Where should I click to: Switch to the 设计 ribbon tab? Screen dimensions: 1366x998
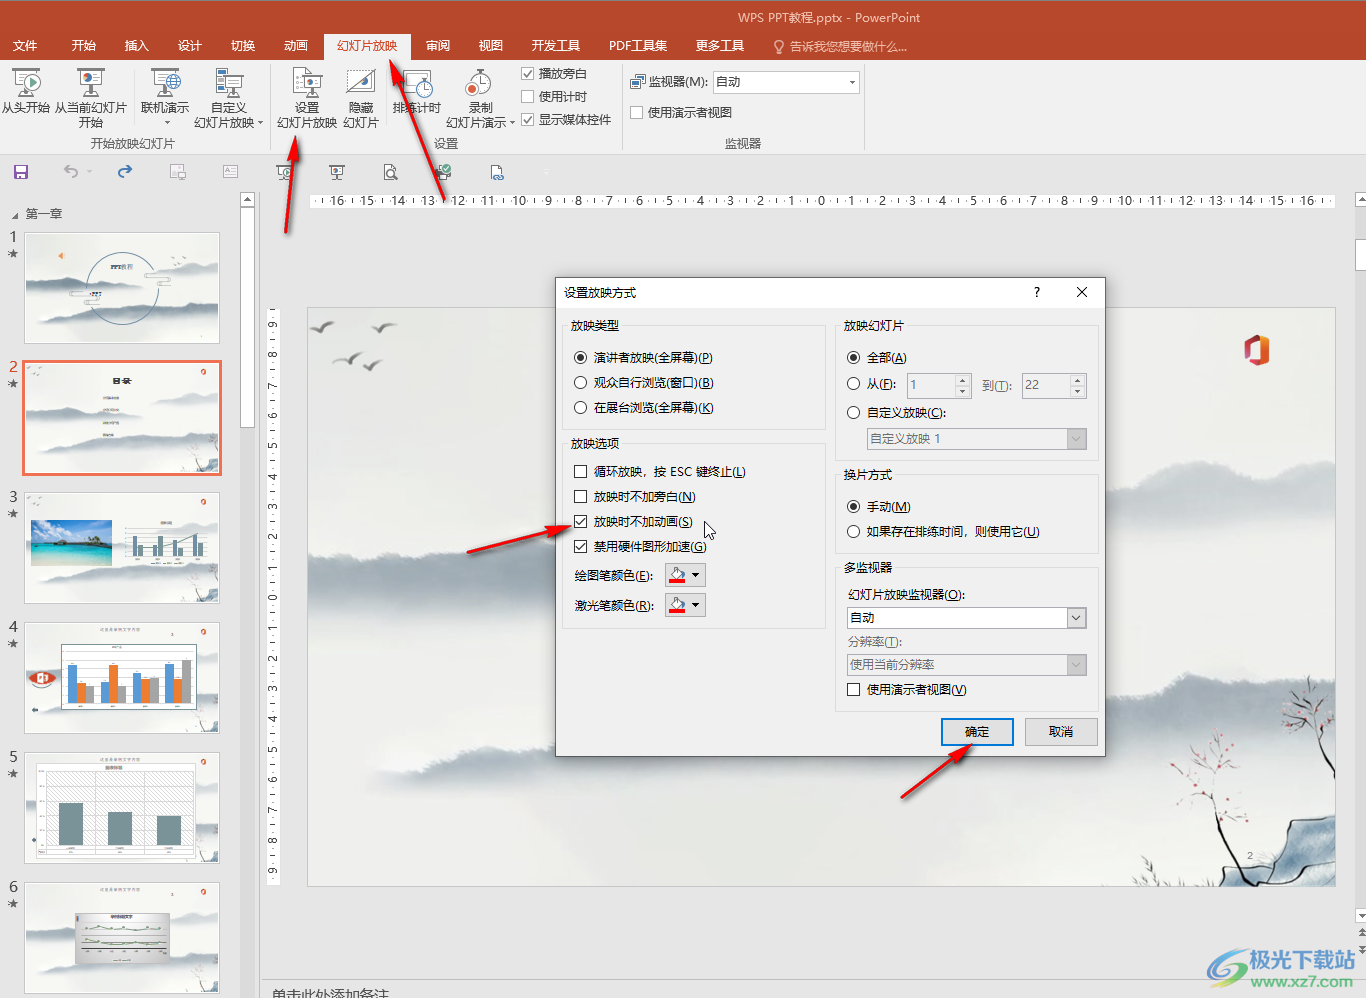[190, 46]
